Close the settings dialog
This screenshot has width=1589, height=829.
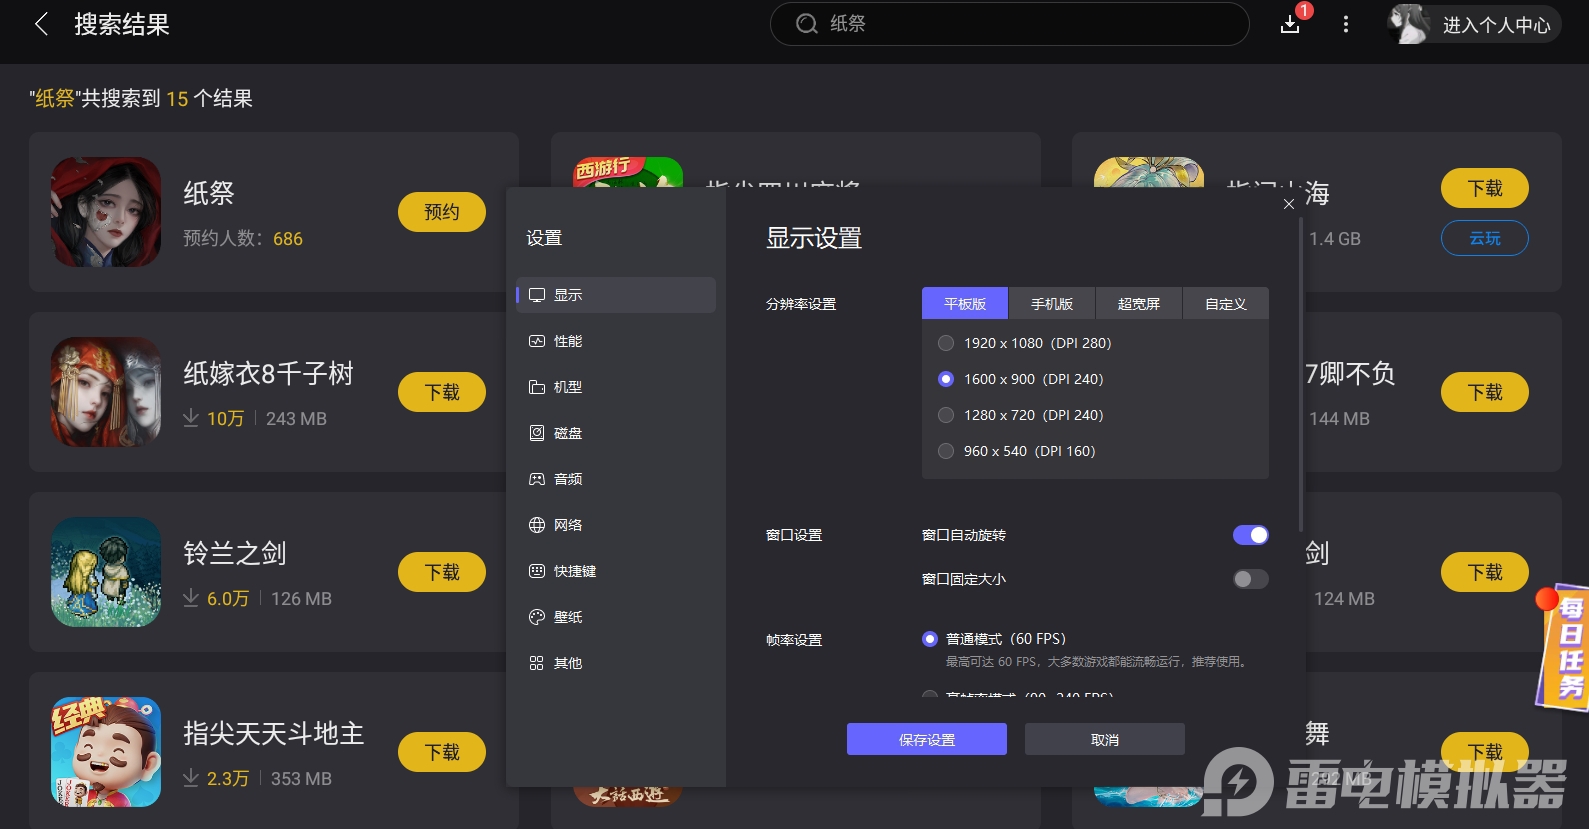[x=1289, y=204]
